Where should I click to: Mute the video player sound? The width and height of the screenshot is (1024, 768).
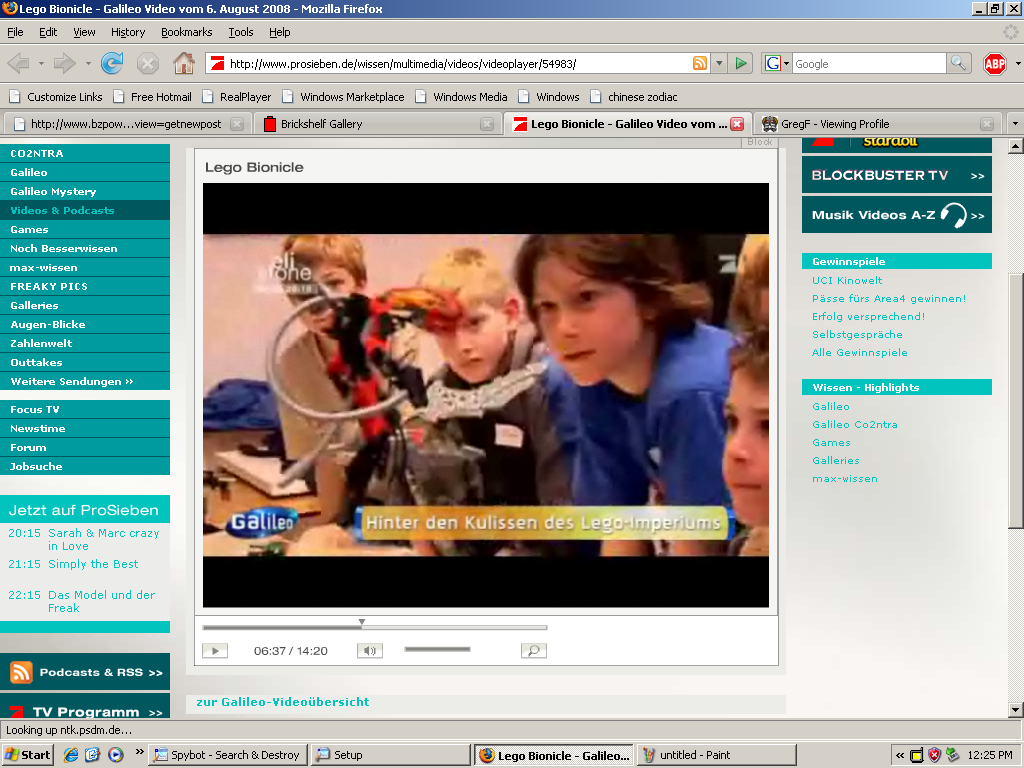click(370, 650)
